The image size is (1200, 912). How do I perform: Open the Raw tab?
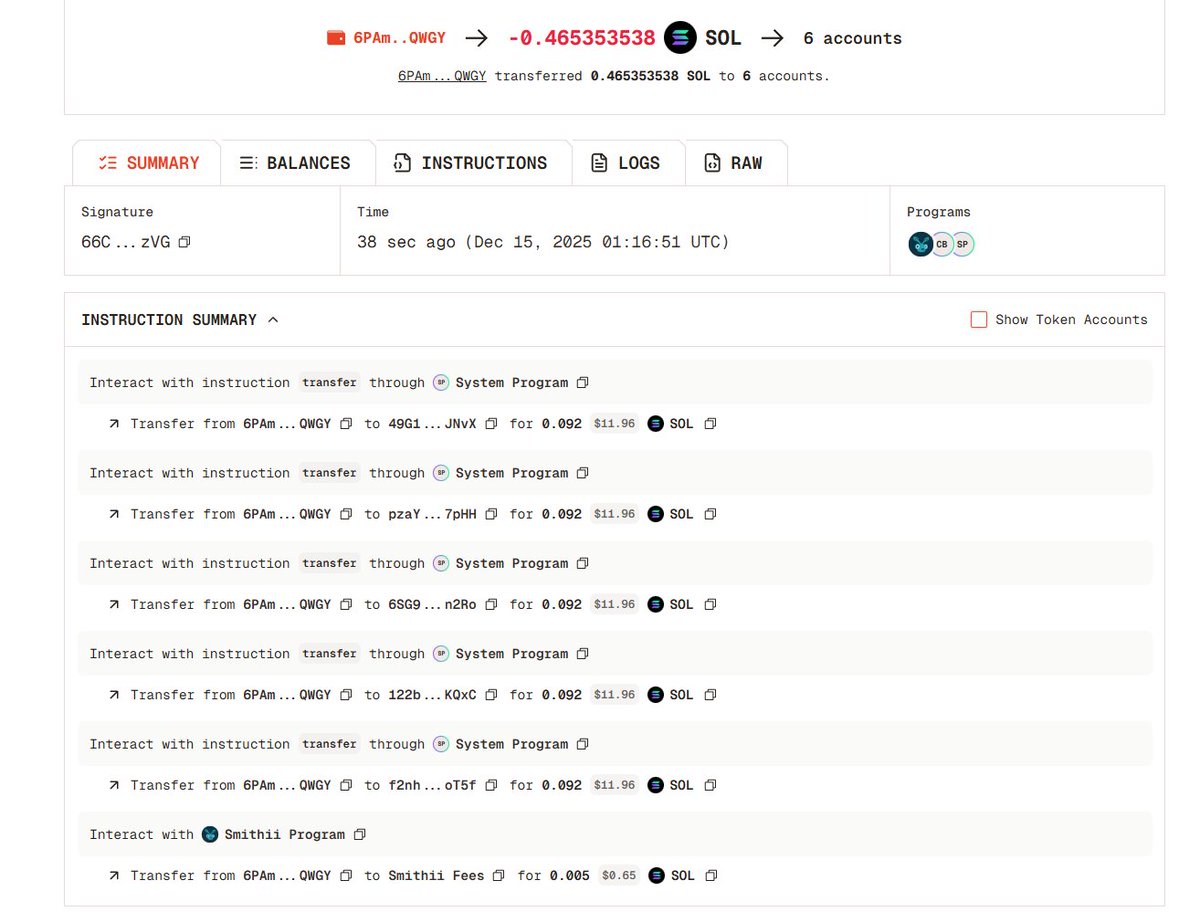pos(736,163)
